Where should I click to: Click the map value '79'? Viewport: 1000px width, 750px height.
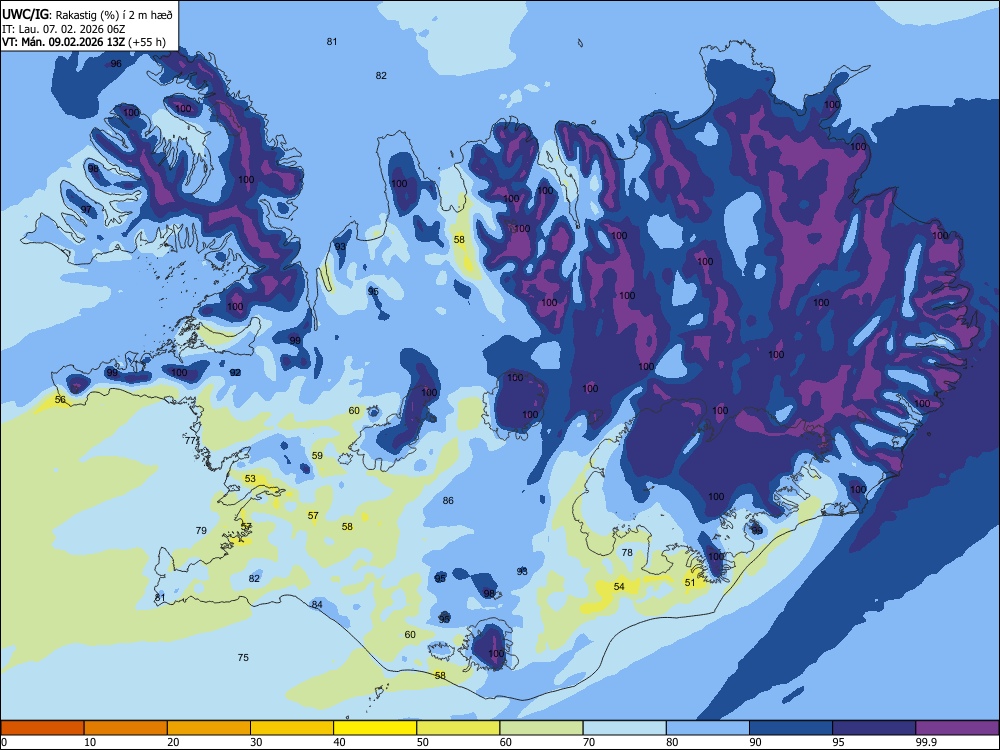click(x=201, y=530)
